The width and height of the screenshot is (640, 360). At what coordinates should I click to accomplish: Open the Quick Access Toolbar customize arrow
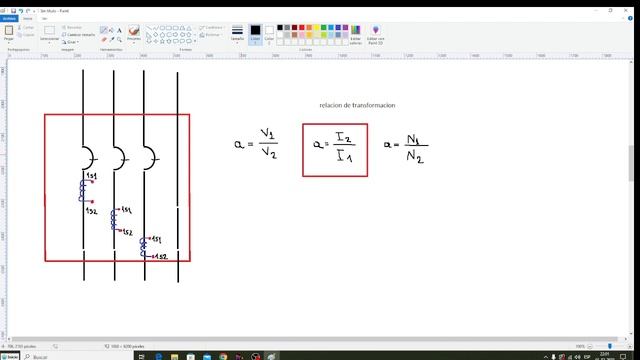[34, 11]
